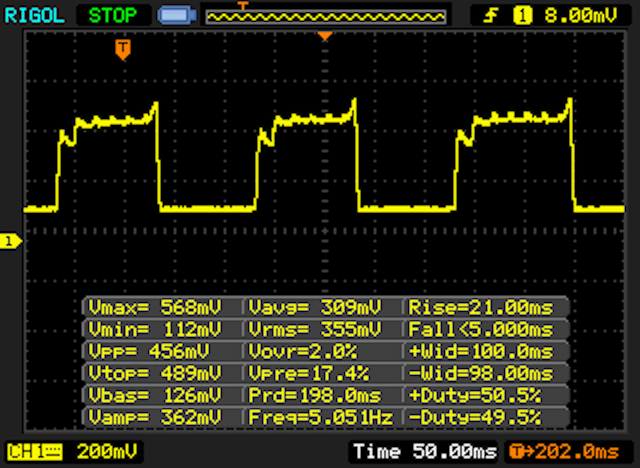Click the Fall<5.000ms measurement
Viewport: 640px width, 468px height.
pos(481,329)
